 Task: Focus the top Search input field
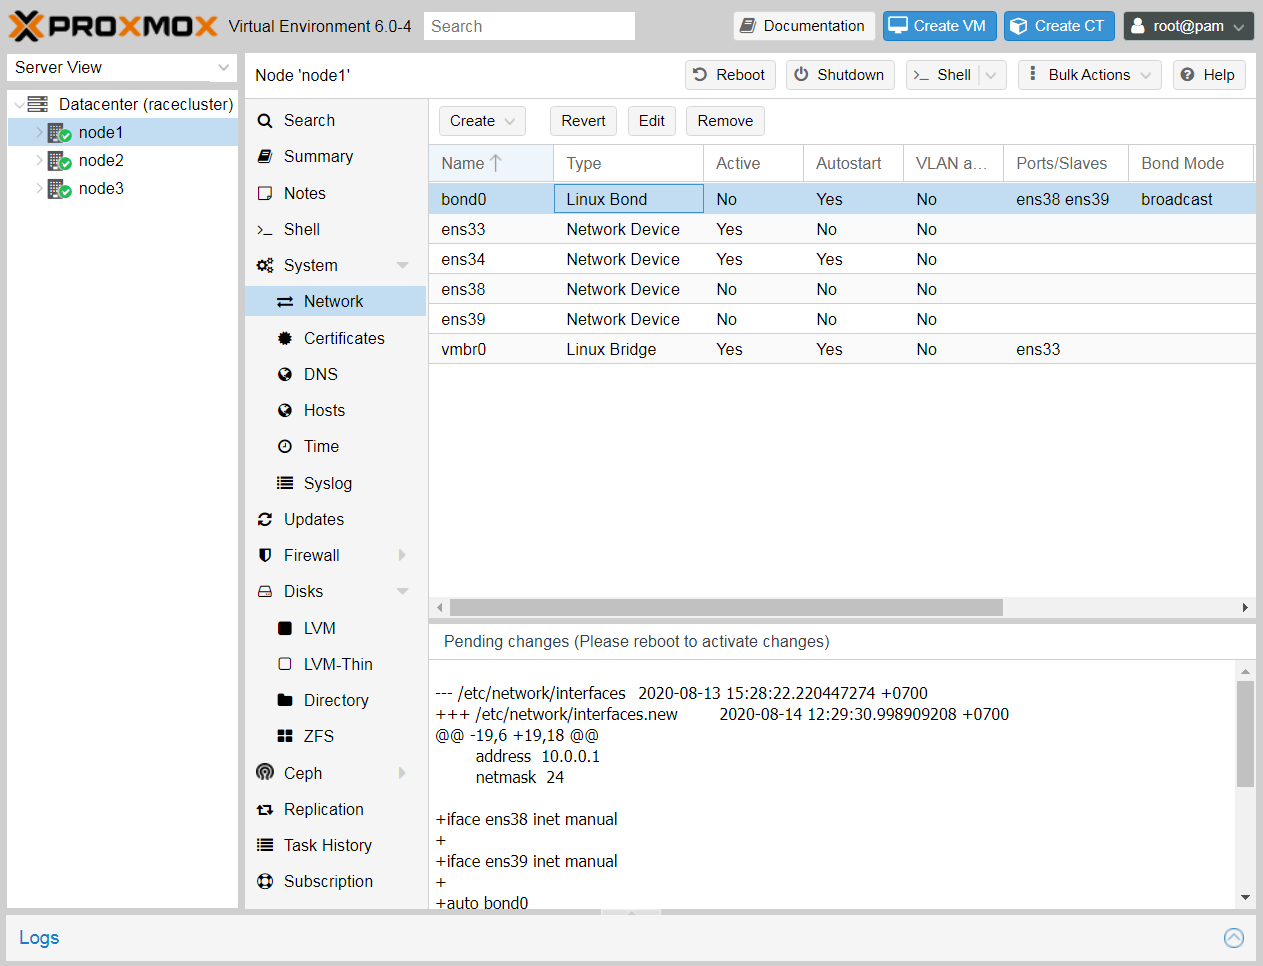[529, 26]
